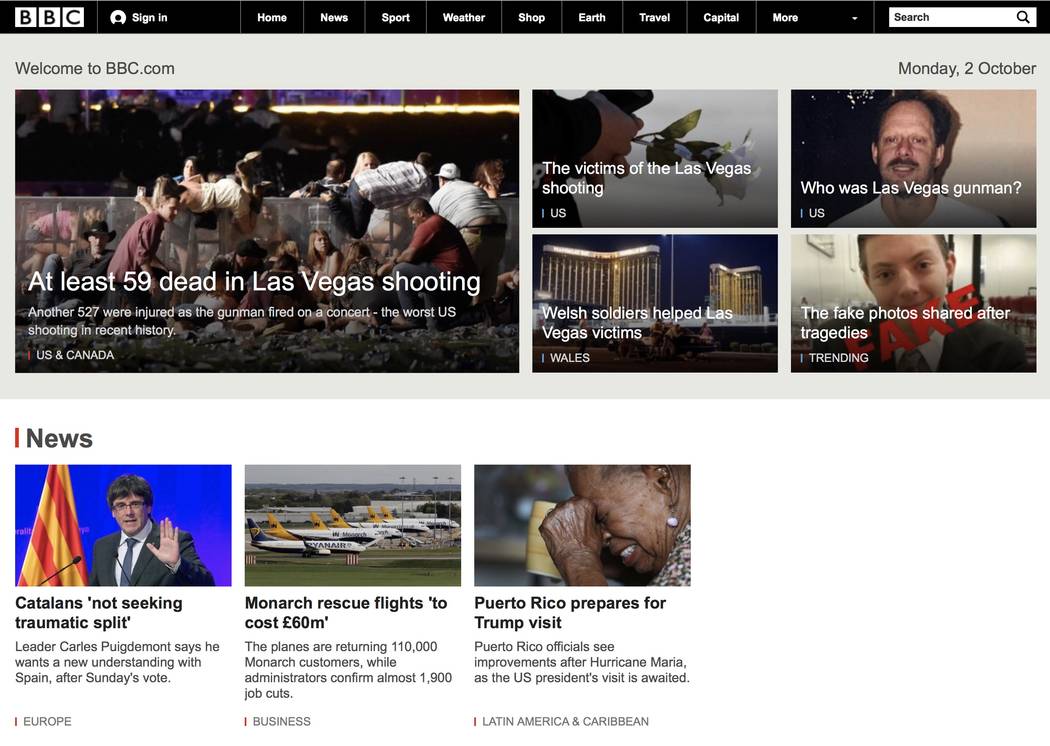The height and width of the screenshot is (746, 1050).
Task: Open 'Who was Las Vegas gunman?' story
Action: pyautogui.click(x=910, y=188)
